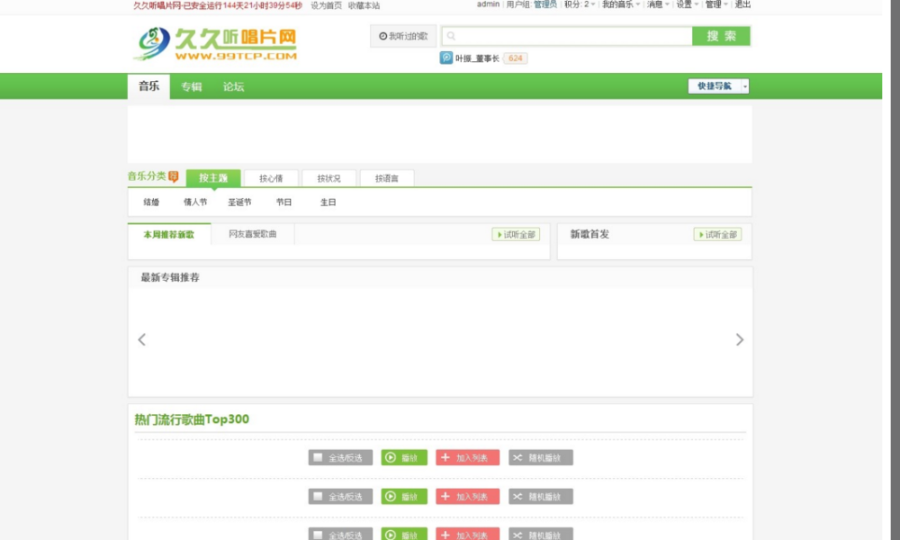900x540 pixels.
Task: Click the 久久听唱片网 site logo
Action: (216, 43)
